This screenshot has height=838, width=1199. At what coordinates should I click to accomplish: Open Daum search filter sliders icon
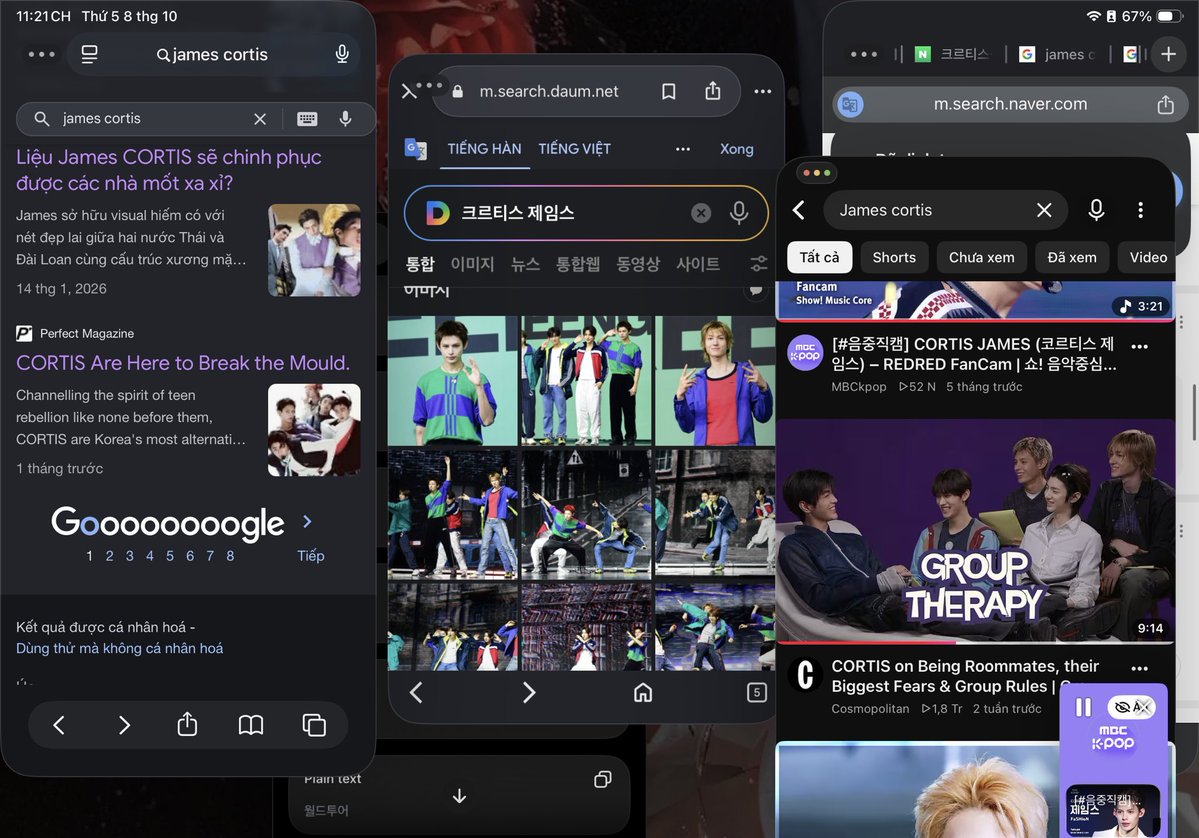pos(759,264)
